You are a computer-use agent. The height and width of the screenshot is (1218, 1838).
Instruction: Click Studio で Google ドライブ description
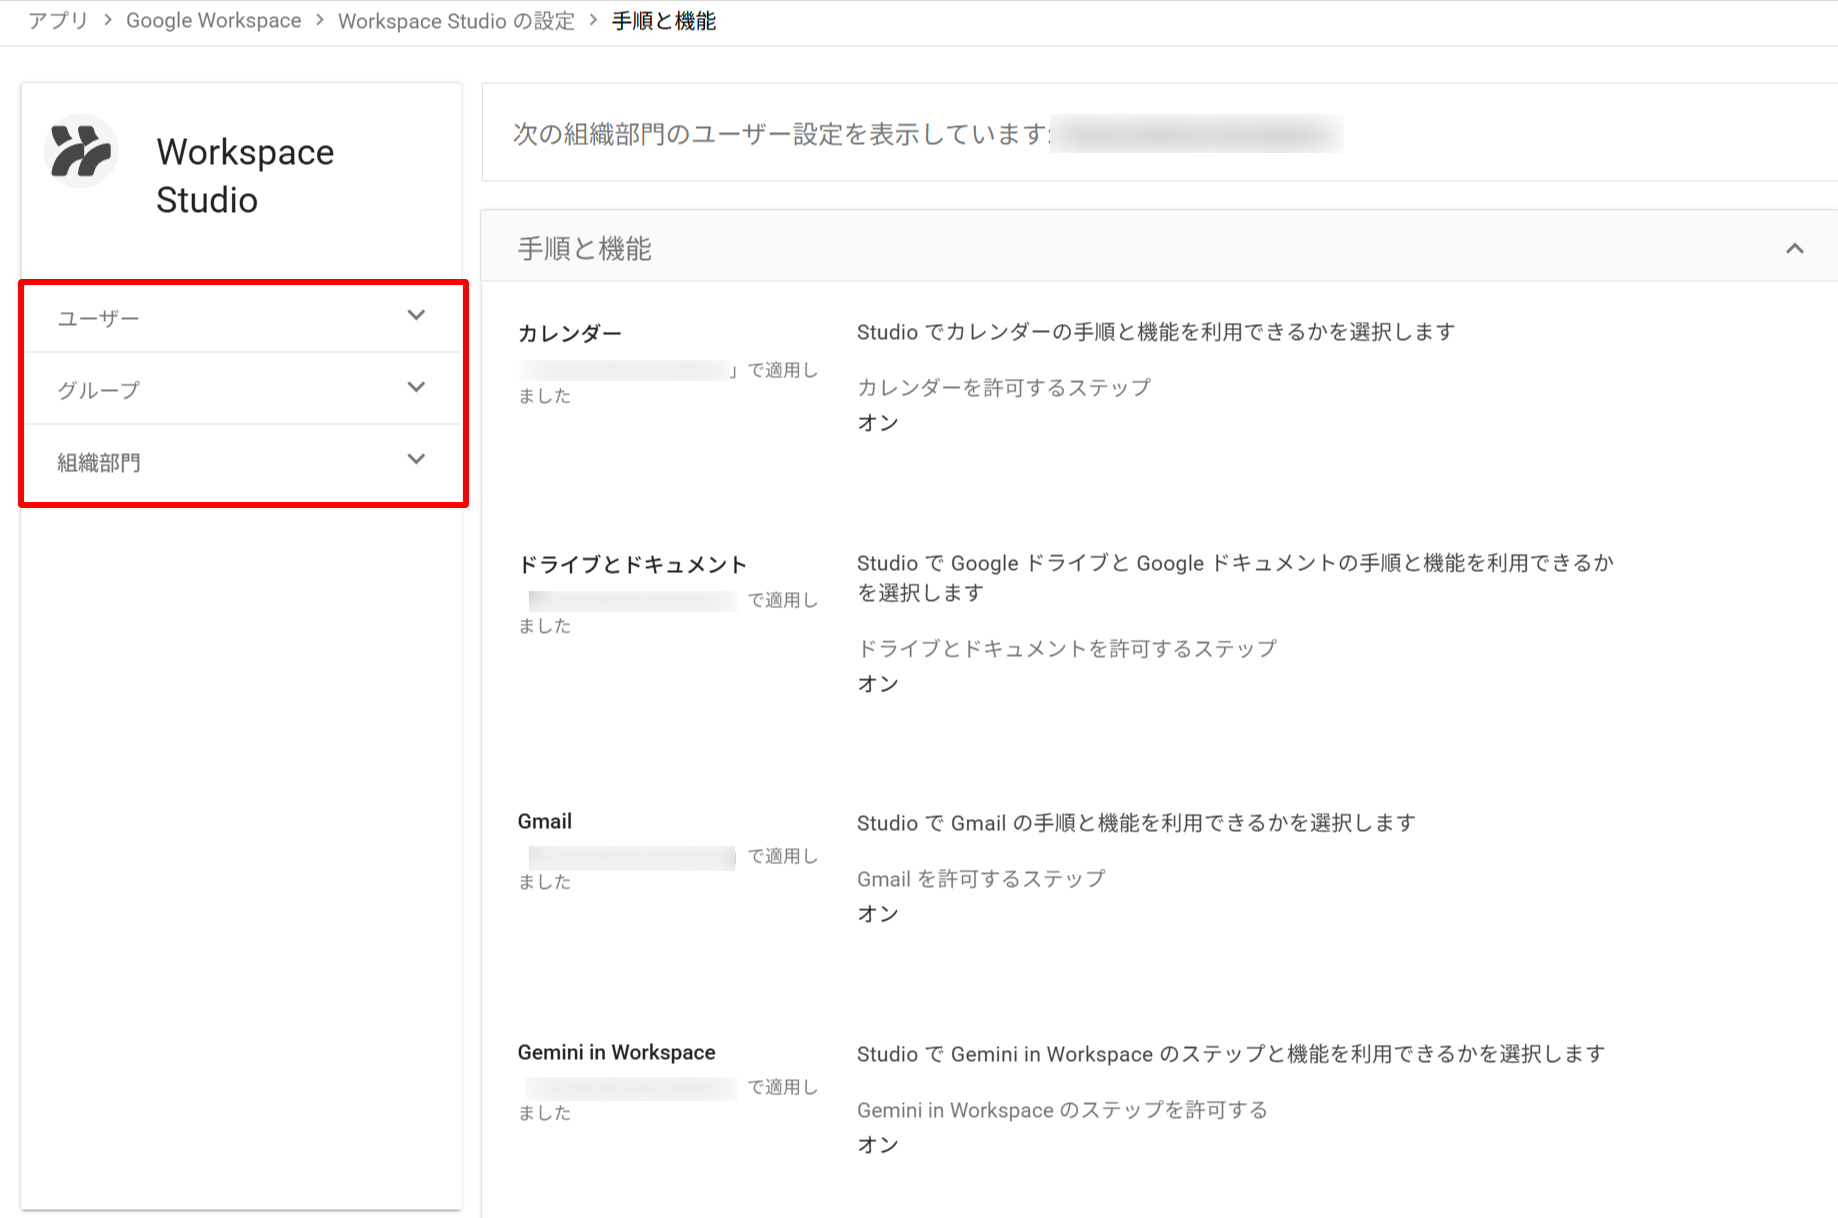[x=1235, y=578]
